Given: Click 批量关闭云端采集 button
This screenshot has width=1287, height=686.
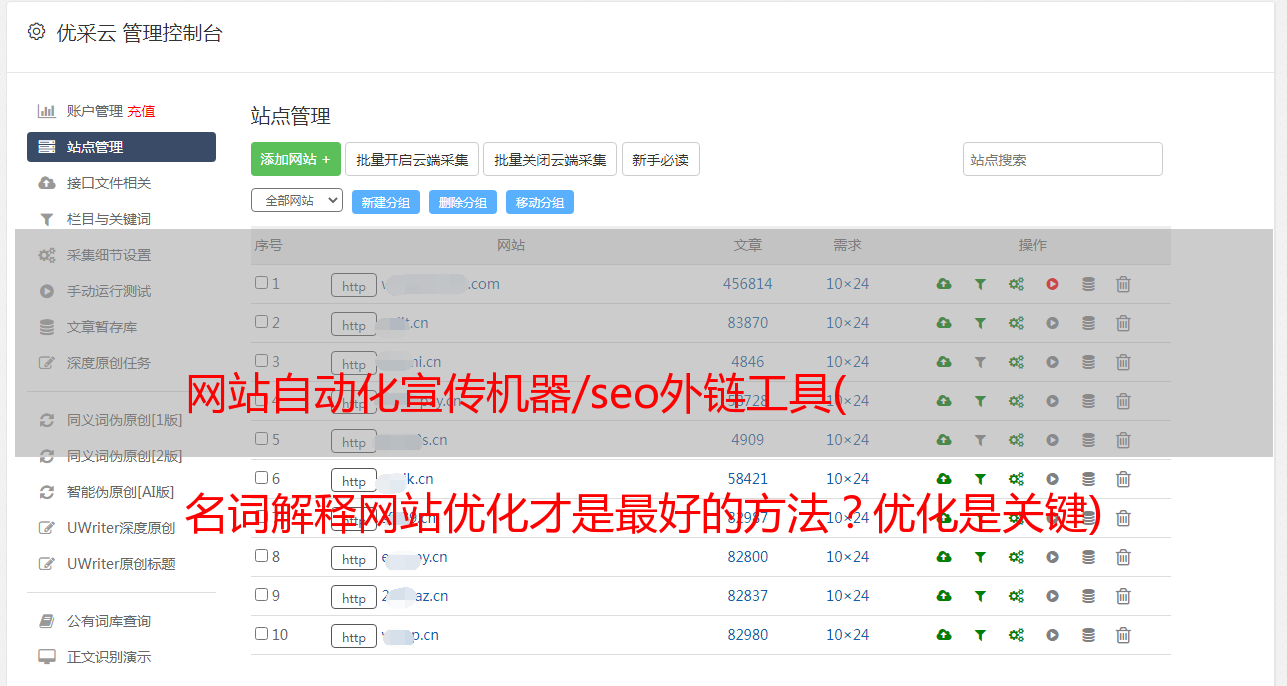Looking at the screenshot, I should pyautogui.click(x=550, y=159).
